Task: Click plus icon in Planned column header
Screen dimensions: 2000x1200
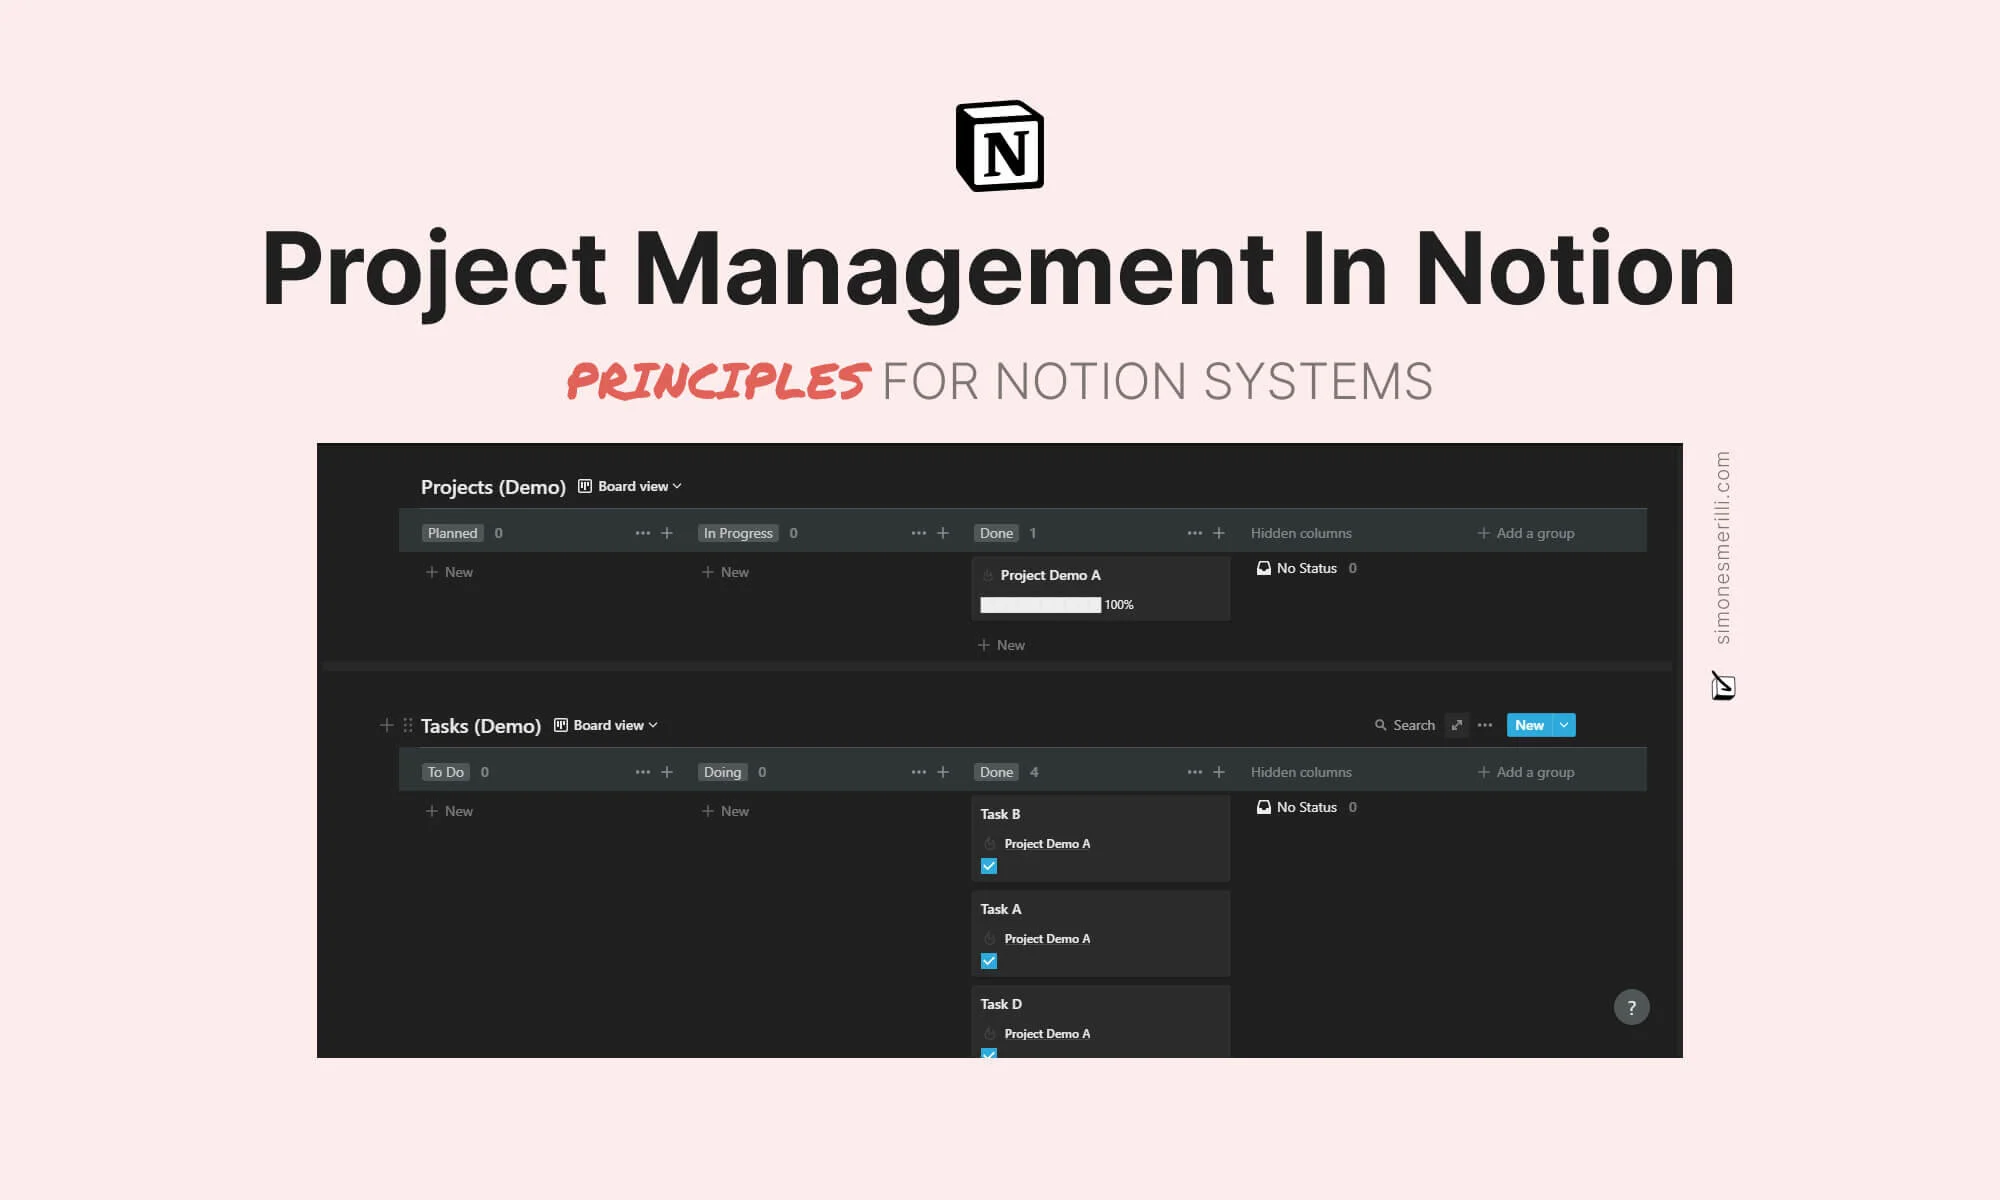Action: [667, 533]
